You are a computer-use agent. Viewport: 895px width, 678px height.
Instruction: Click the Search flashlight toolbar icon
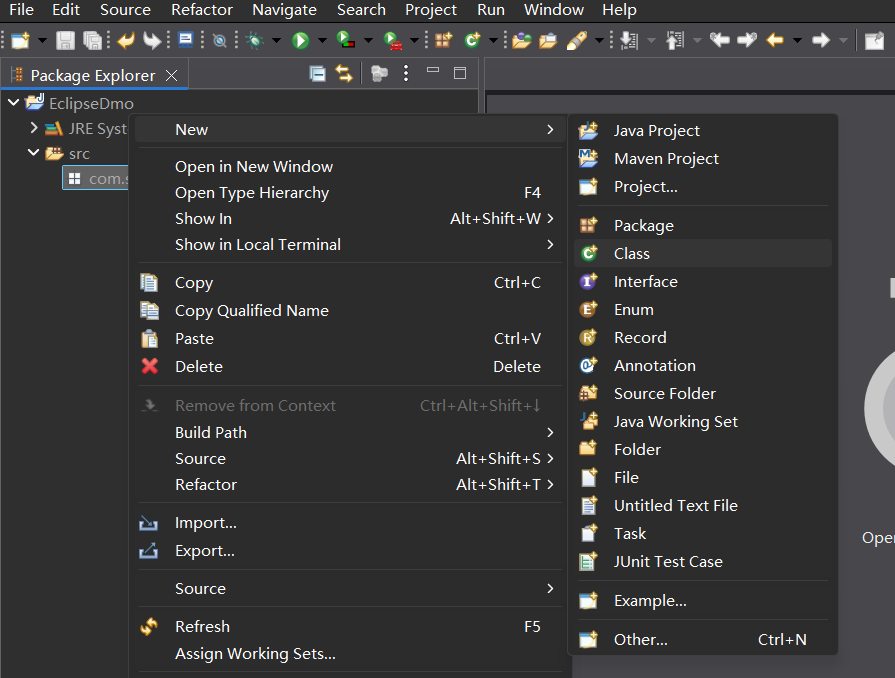[x=576, y=41]
